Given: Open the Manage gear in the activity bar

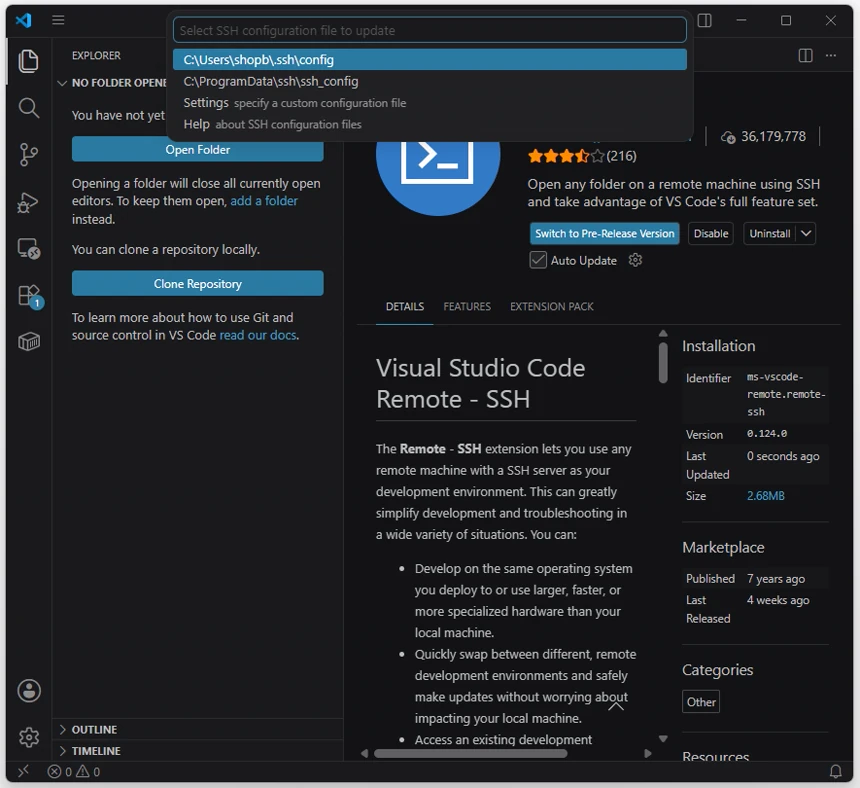Looking at the screenshot, I should tap(29, 737).
